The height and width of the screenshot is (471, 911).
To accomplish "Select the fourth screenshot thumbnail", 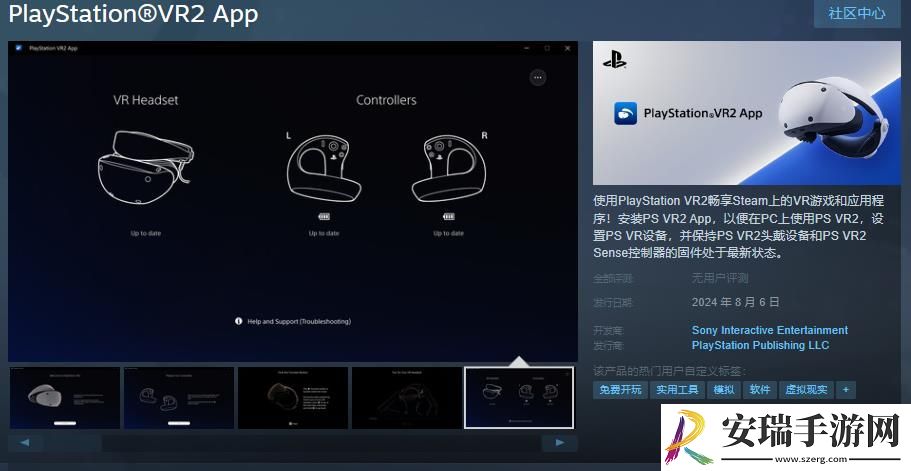I will [407, 398].
